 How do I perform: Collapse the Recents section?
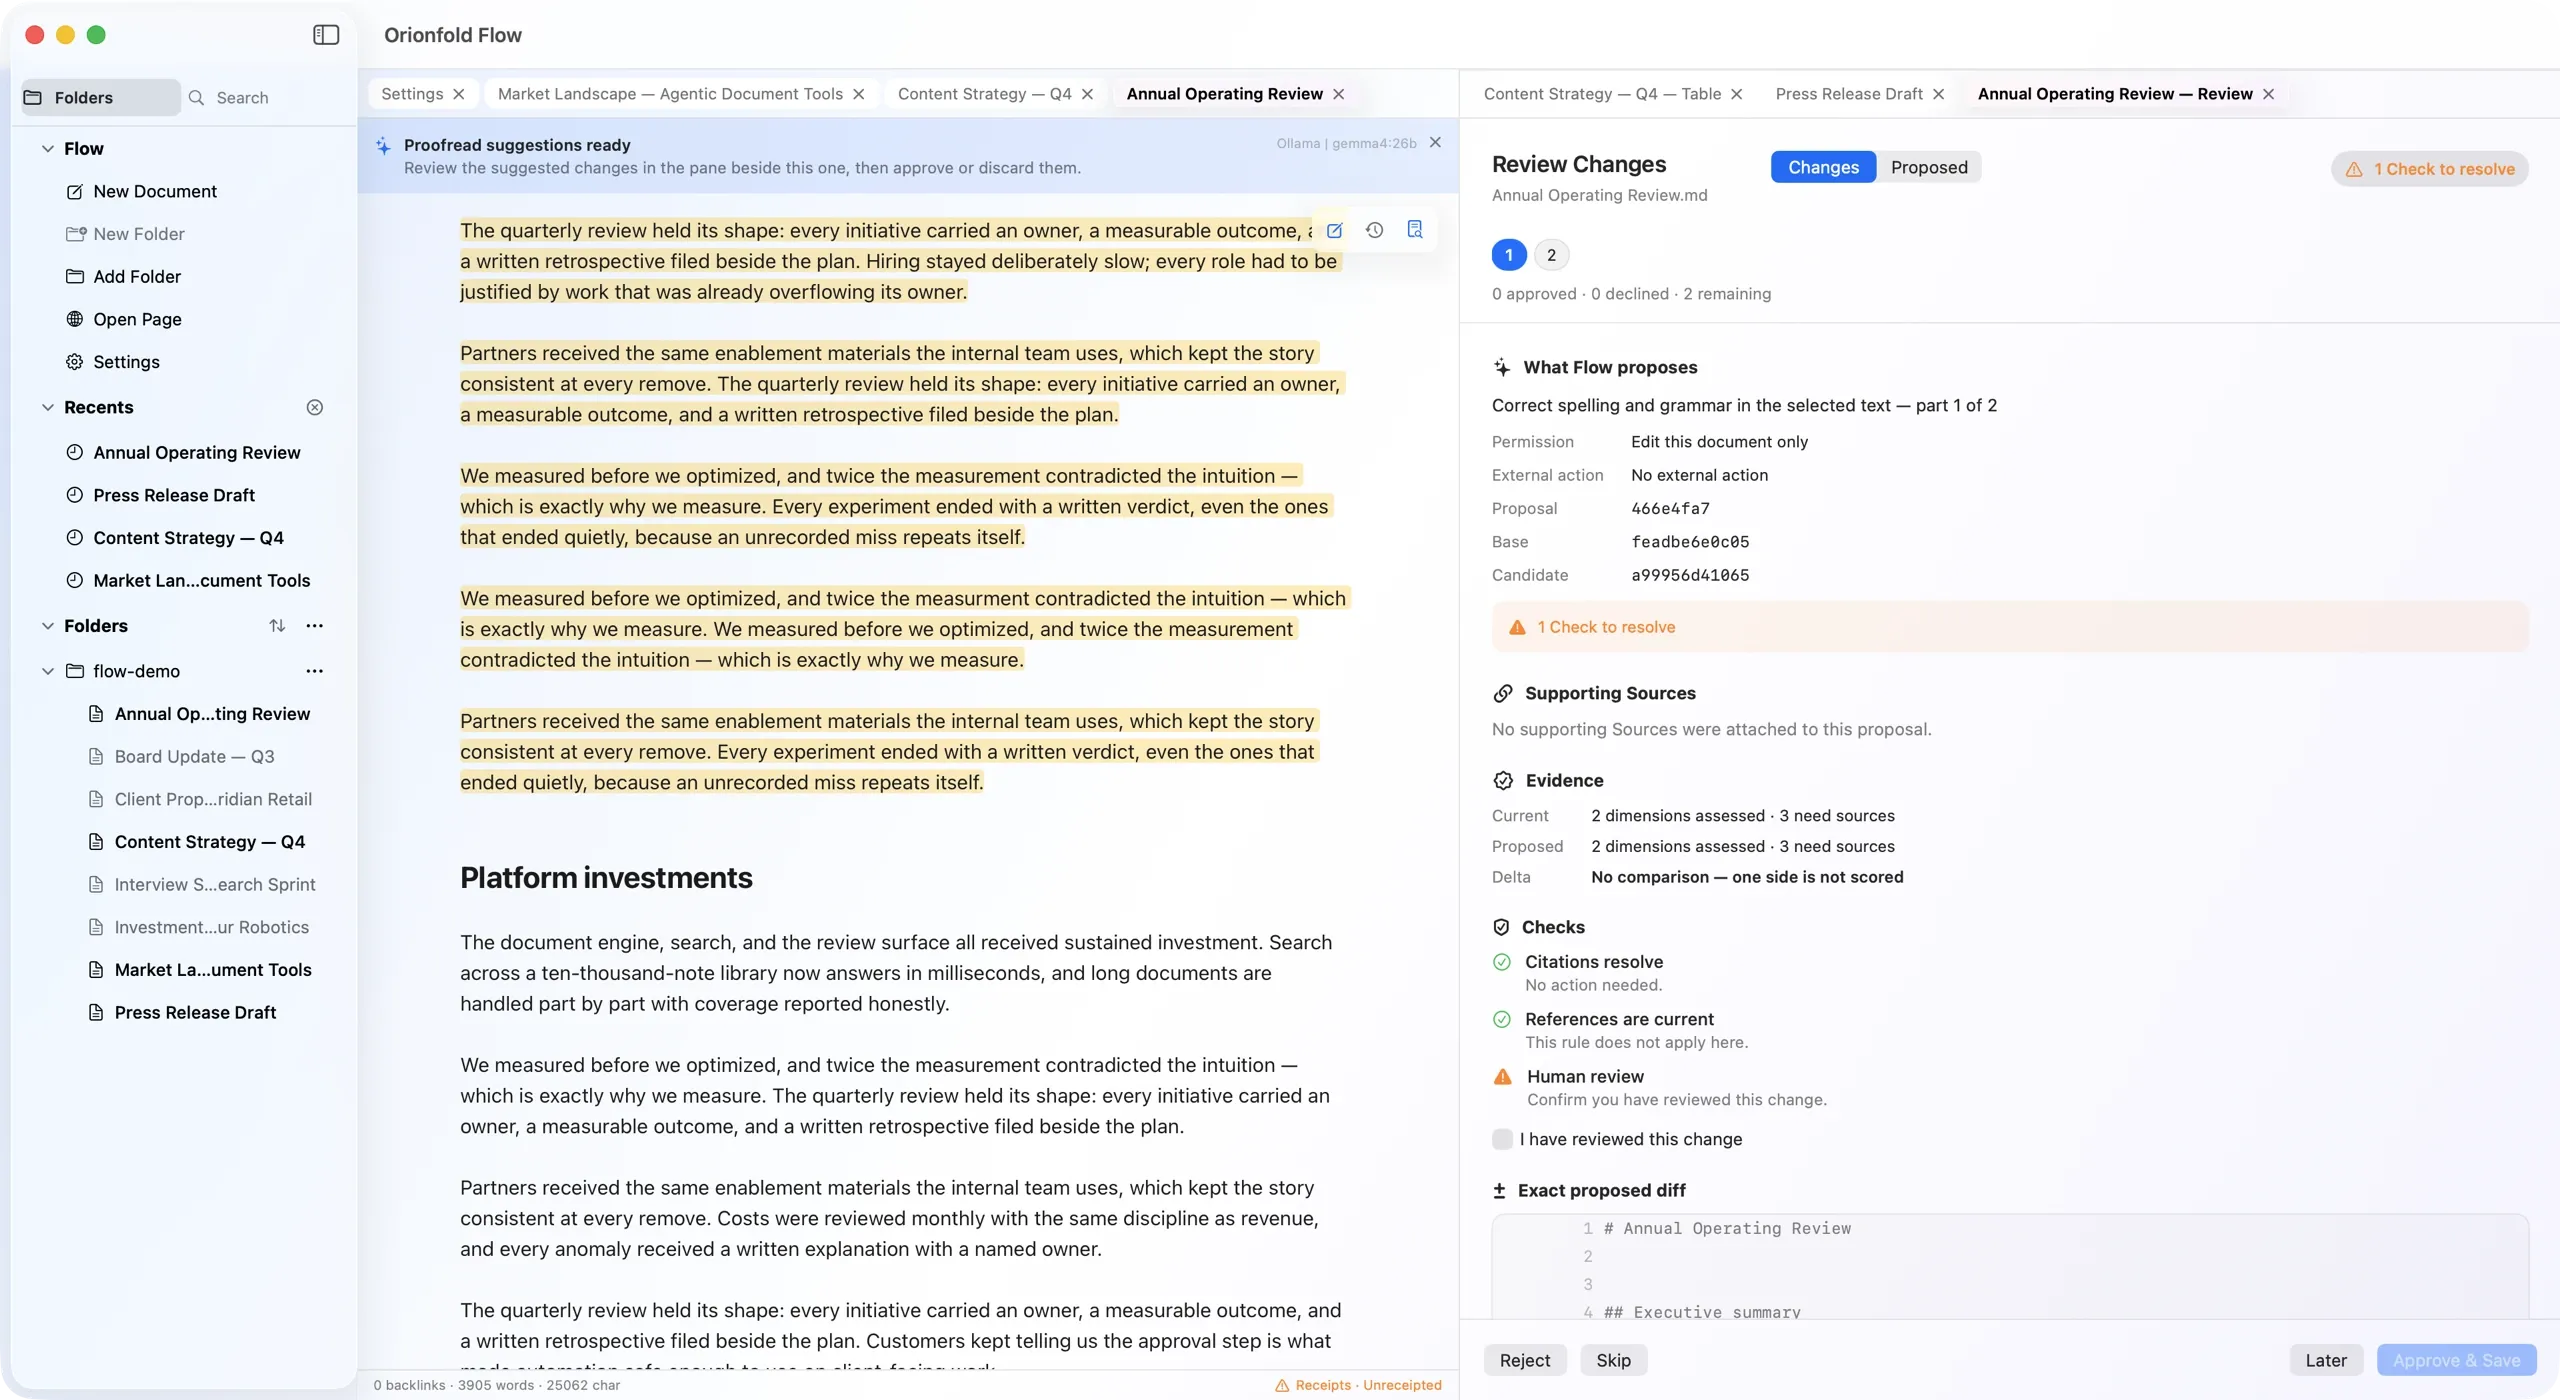click(47, 407)
